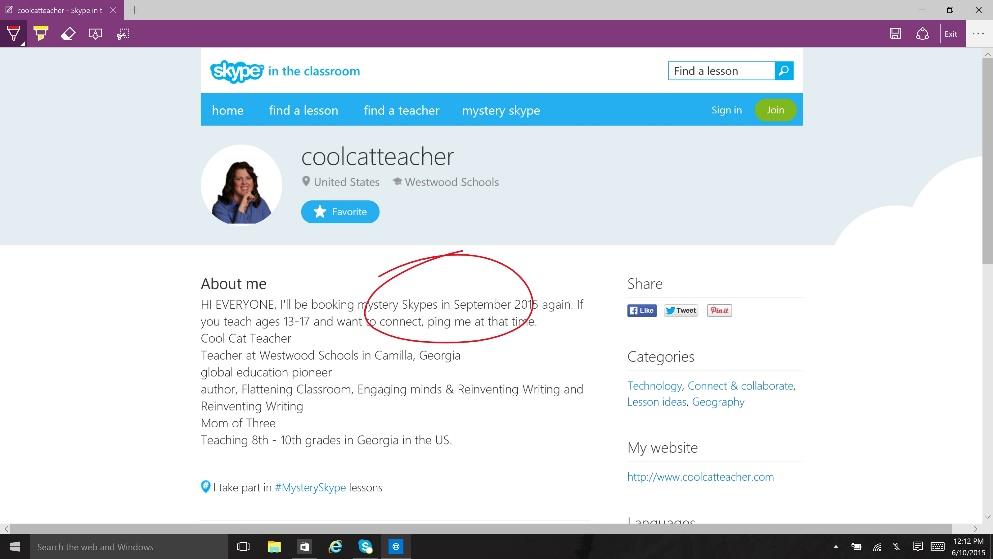Open the Action Center notifications icon
The width and height of the screenshot is (993, 559).
(917, 547)
